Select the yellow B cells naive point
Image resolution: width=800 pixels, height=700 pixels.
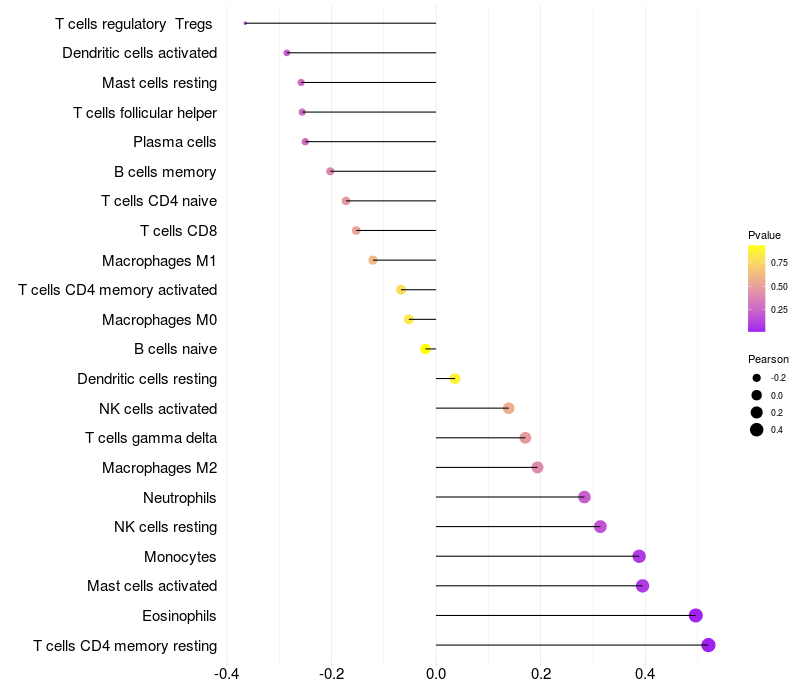[426, 349]
